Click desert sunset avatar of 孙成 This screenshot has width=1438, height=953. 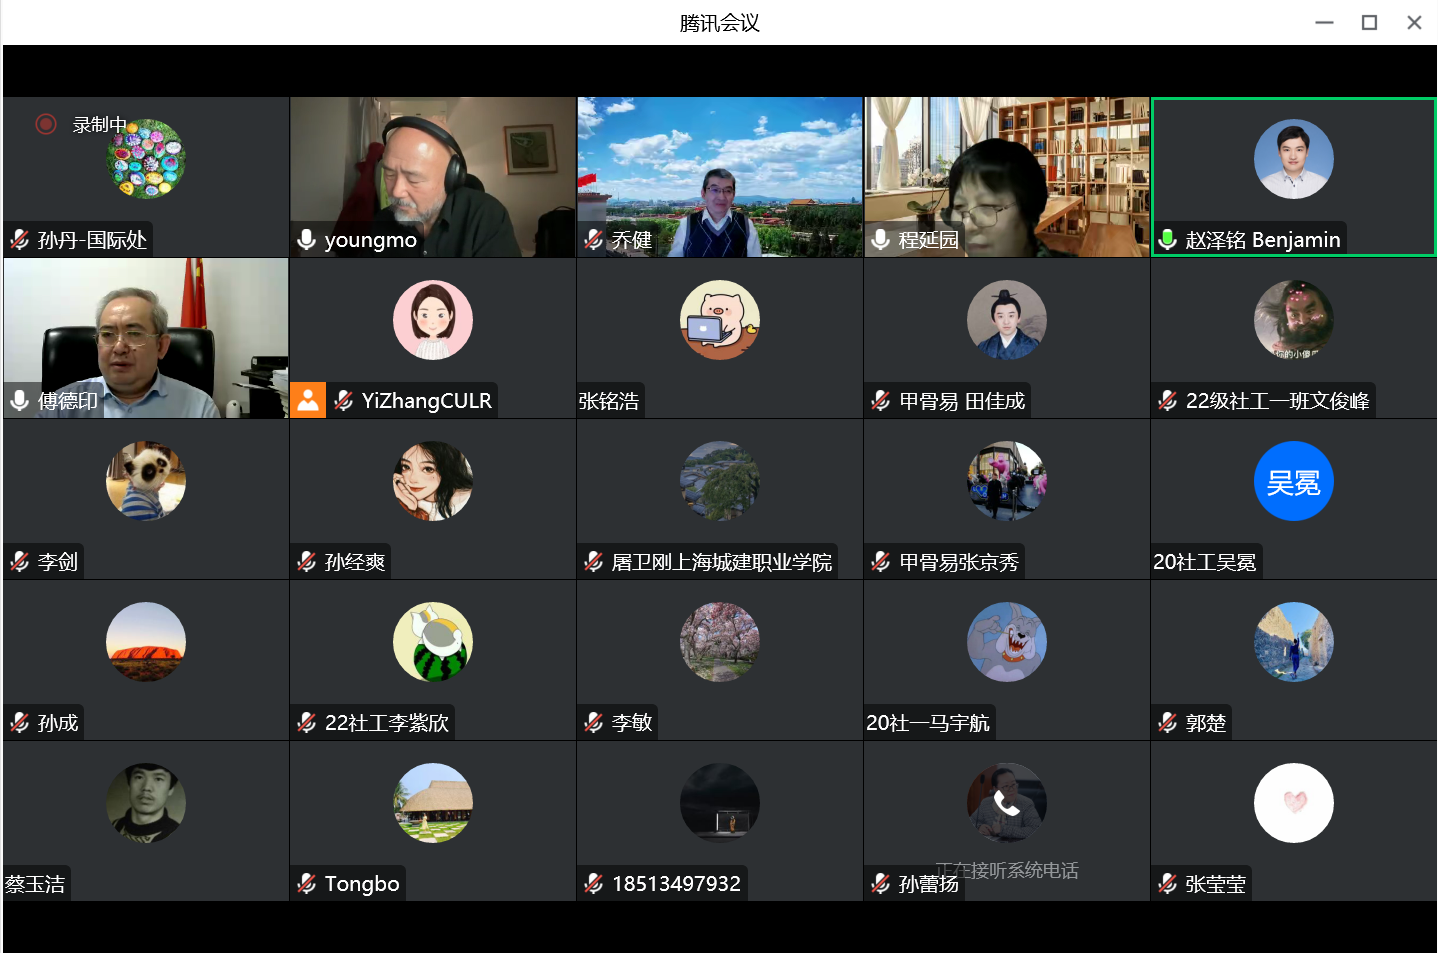point(146,642)
